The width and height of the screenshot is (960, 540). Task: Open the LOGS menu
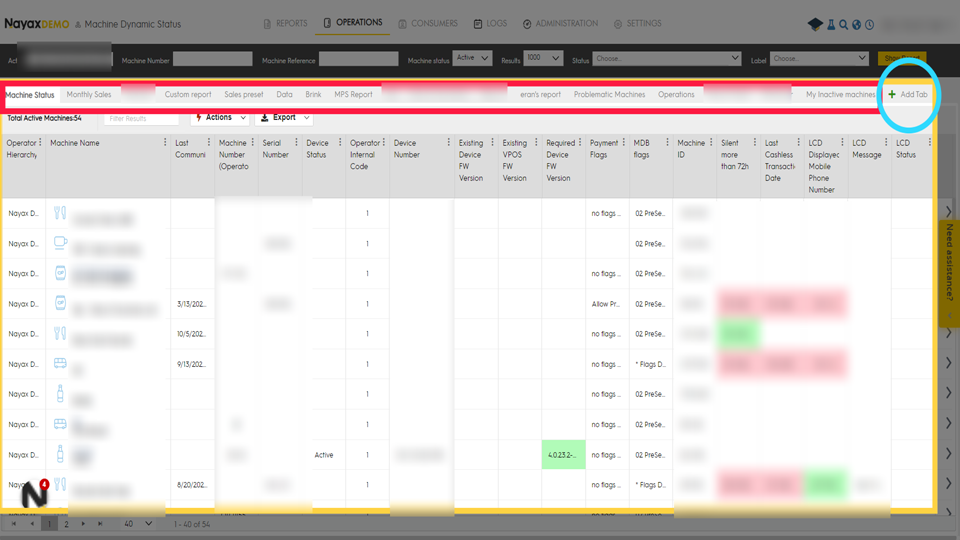tap(490, 23)
